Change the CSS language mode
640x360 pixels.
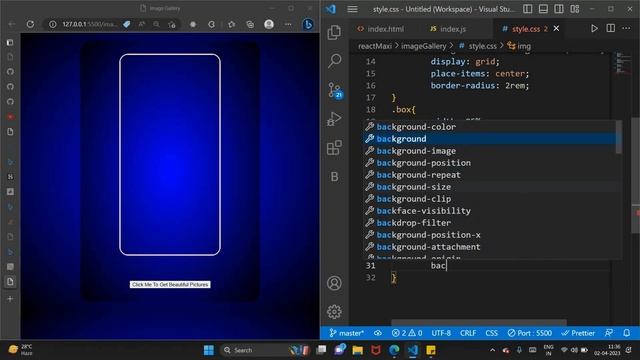(491, 333)
